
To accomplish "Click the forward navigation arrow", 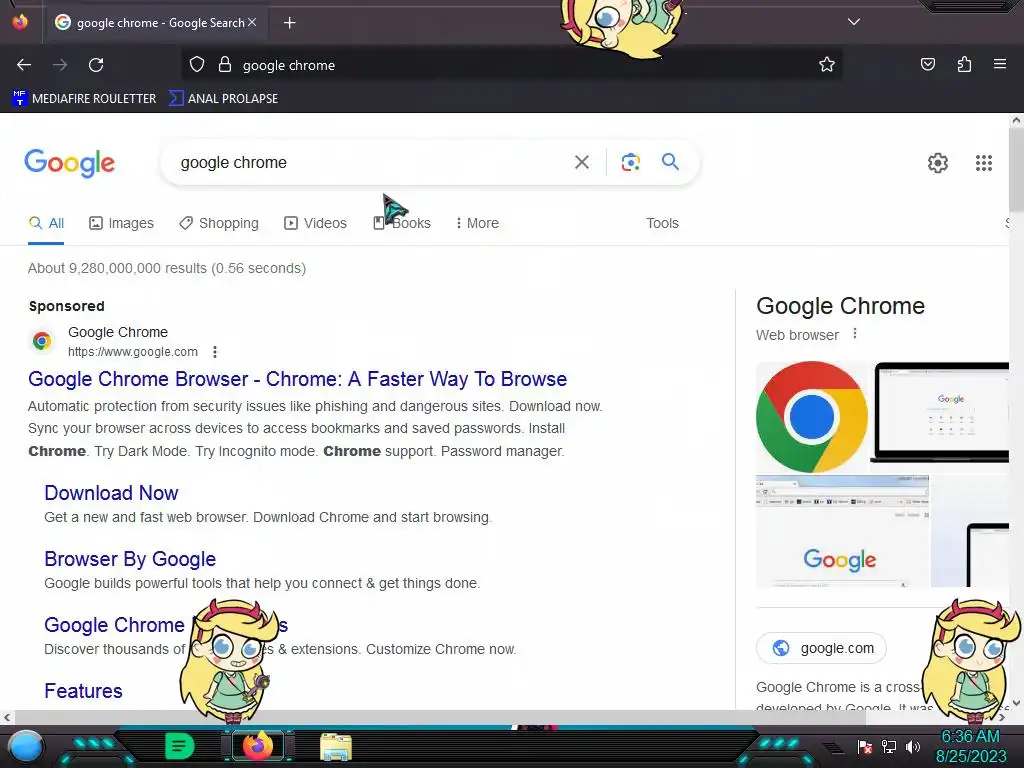I will (x=60, y=65).
